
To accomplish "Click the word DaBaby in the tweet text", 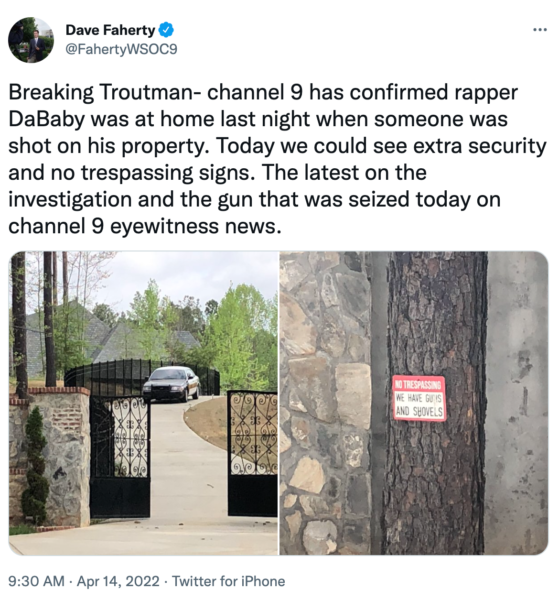I will coord(46,119).
